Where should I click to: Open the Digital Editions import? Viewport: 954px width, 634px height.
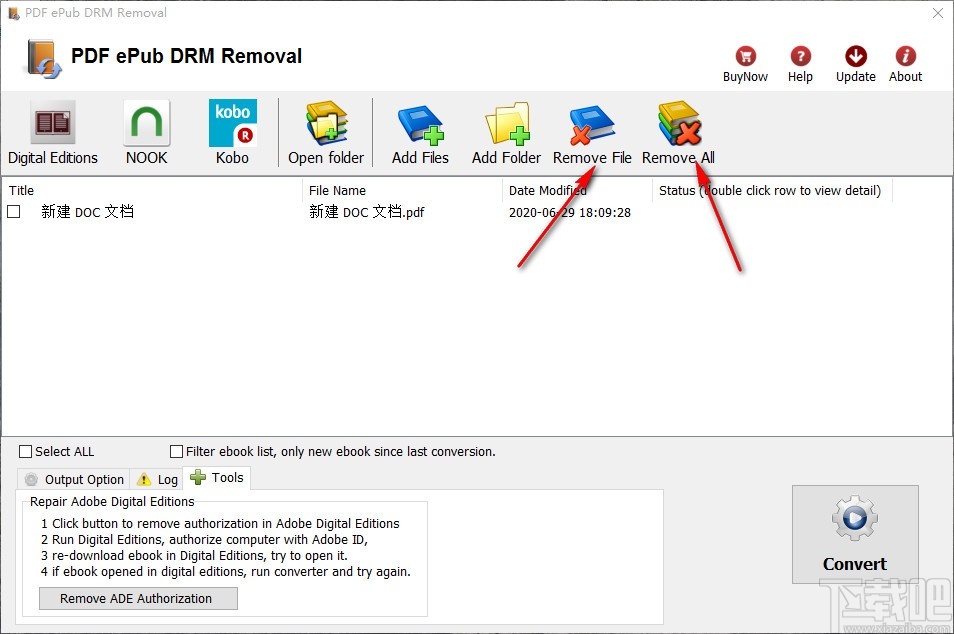coord(53,133)
